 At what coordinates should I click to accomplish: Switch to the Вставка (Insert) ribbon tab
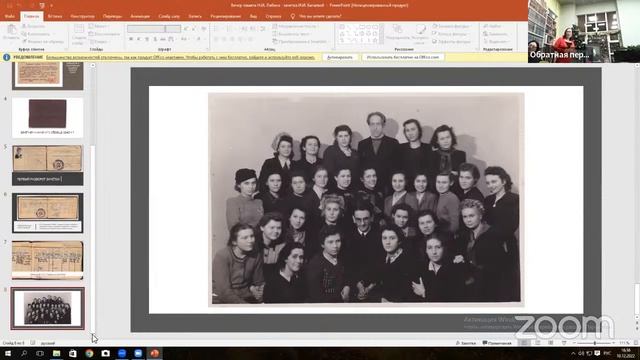55,16
